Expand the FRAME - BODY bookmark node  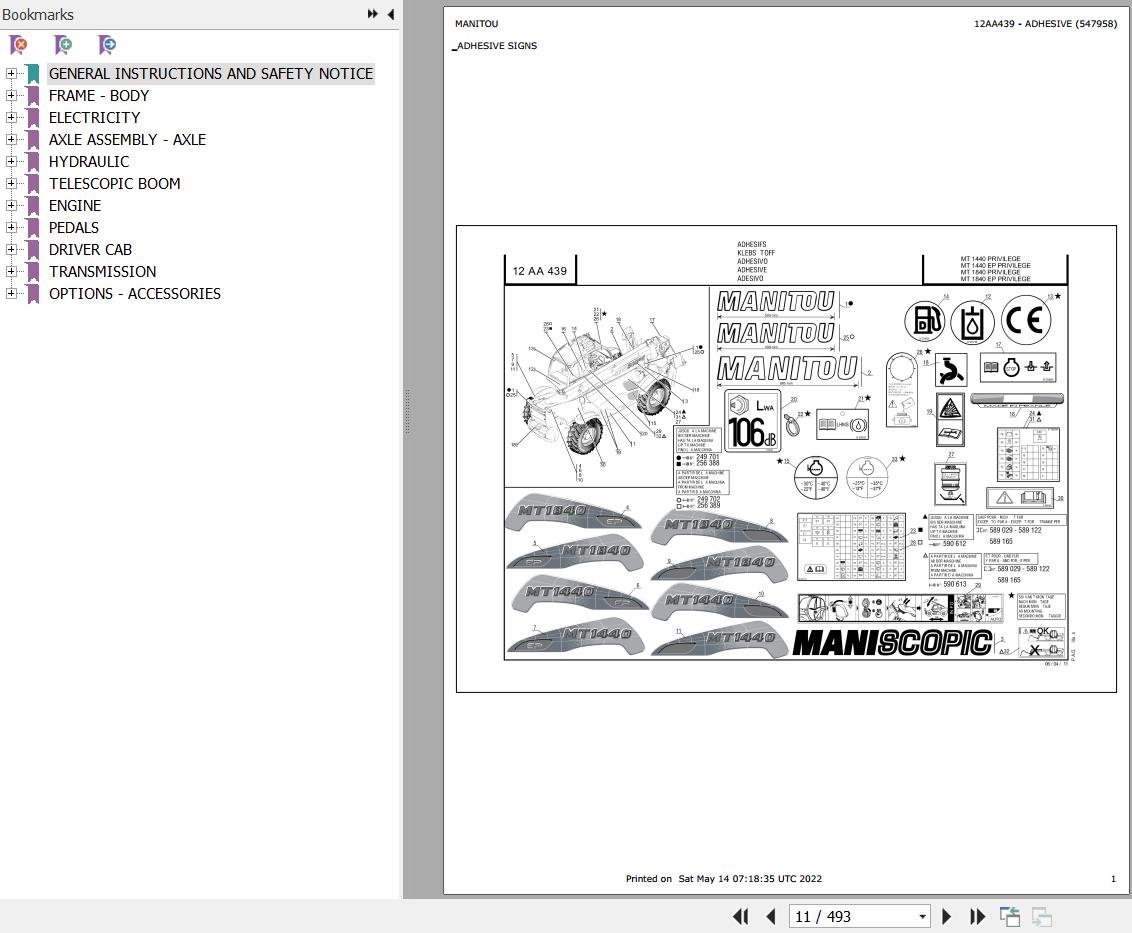point(11,95)
